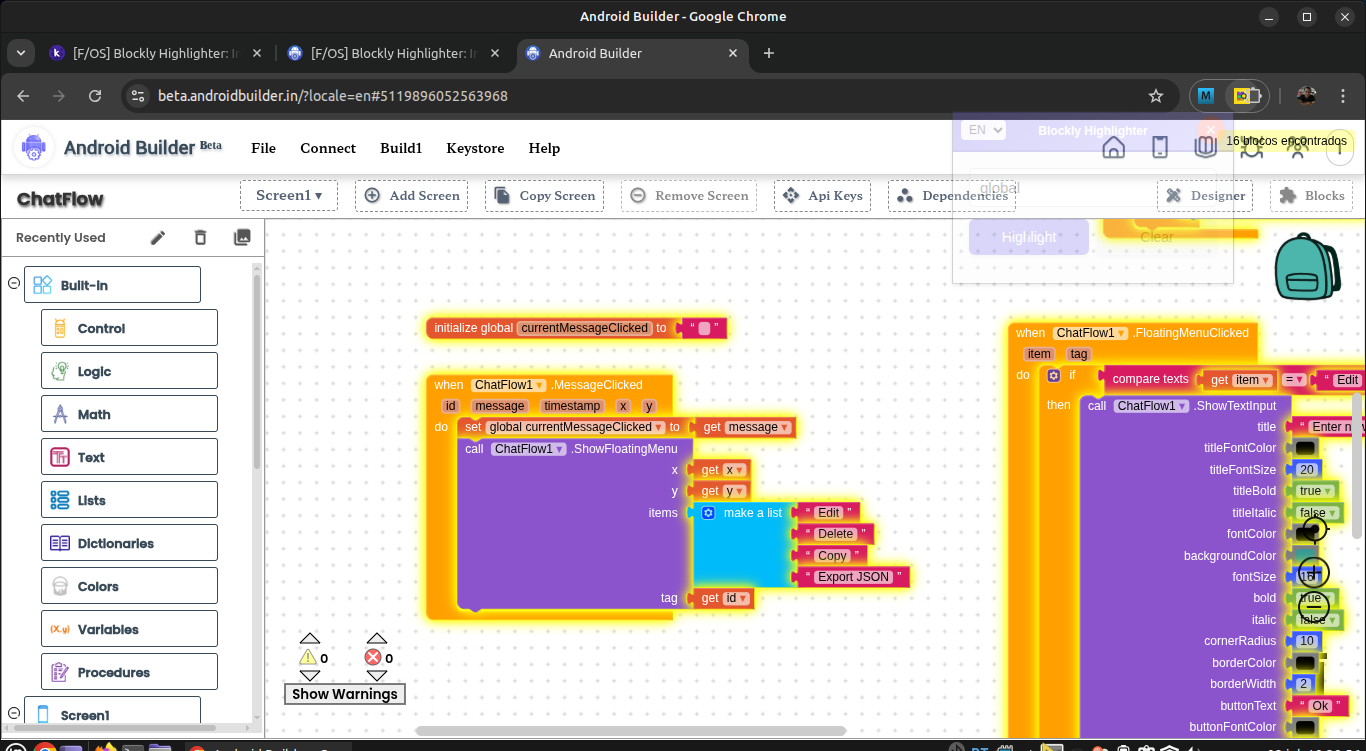Click the home icon in the header
Viewport: 1366px width, 751px height.
click(1113, 148)
